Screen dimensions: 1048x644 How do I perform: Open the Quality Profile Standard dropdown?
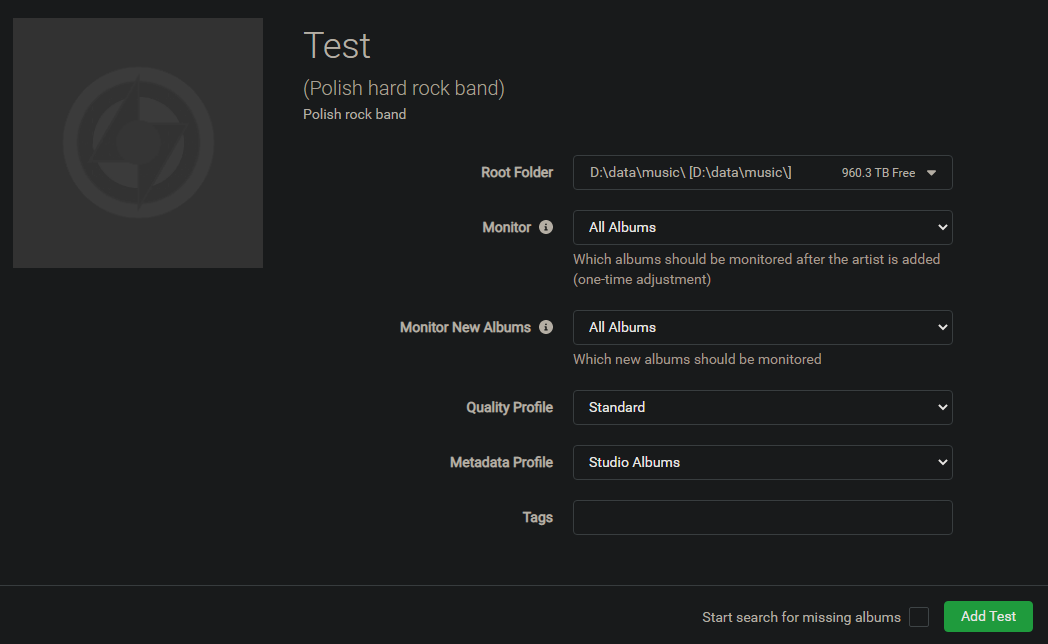763,408
